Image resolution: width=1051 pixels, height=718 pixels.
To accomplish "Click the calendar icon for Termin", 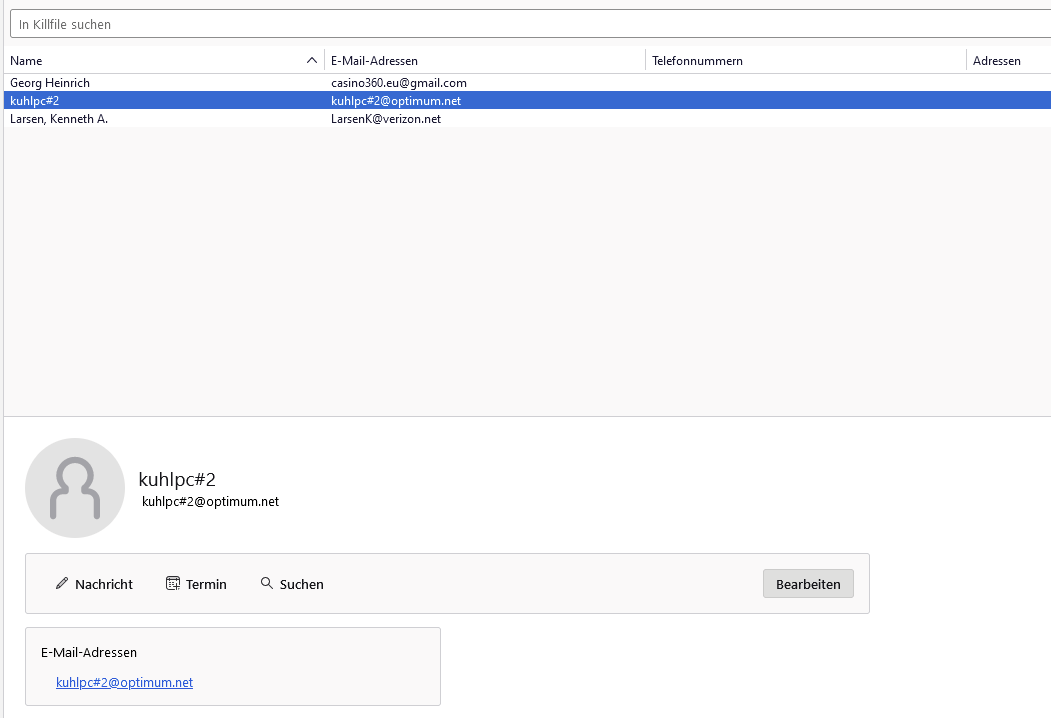I will click(173, 583).
